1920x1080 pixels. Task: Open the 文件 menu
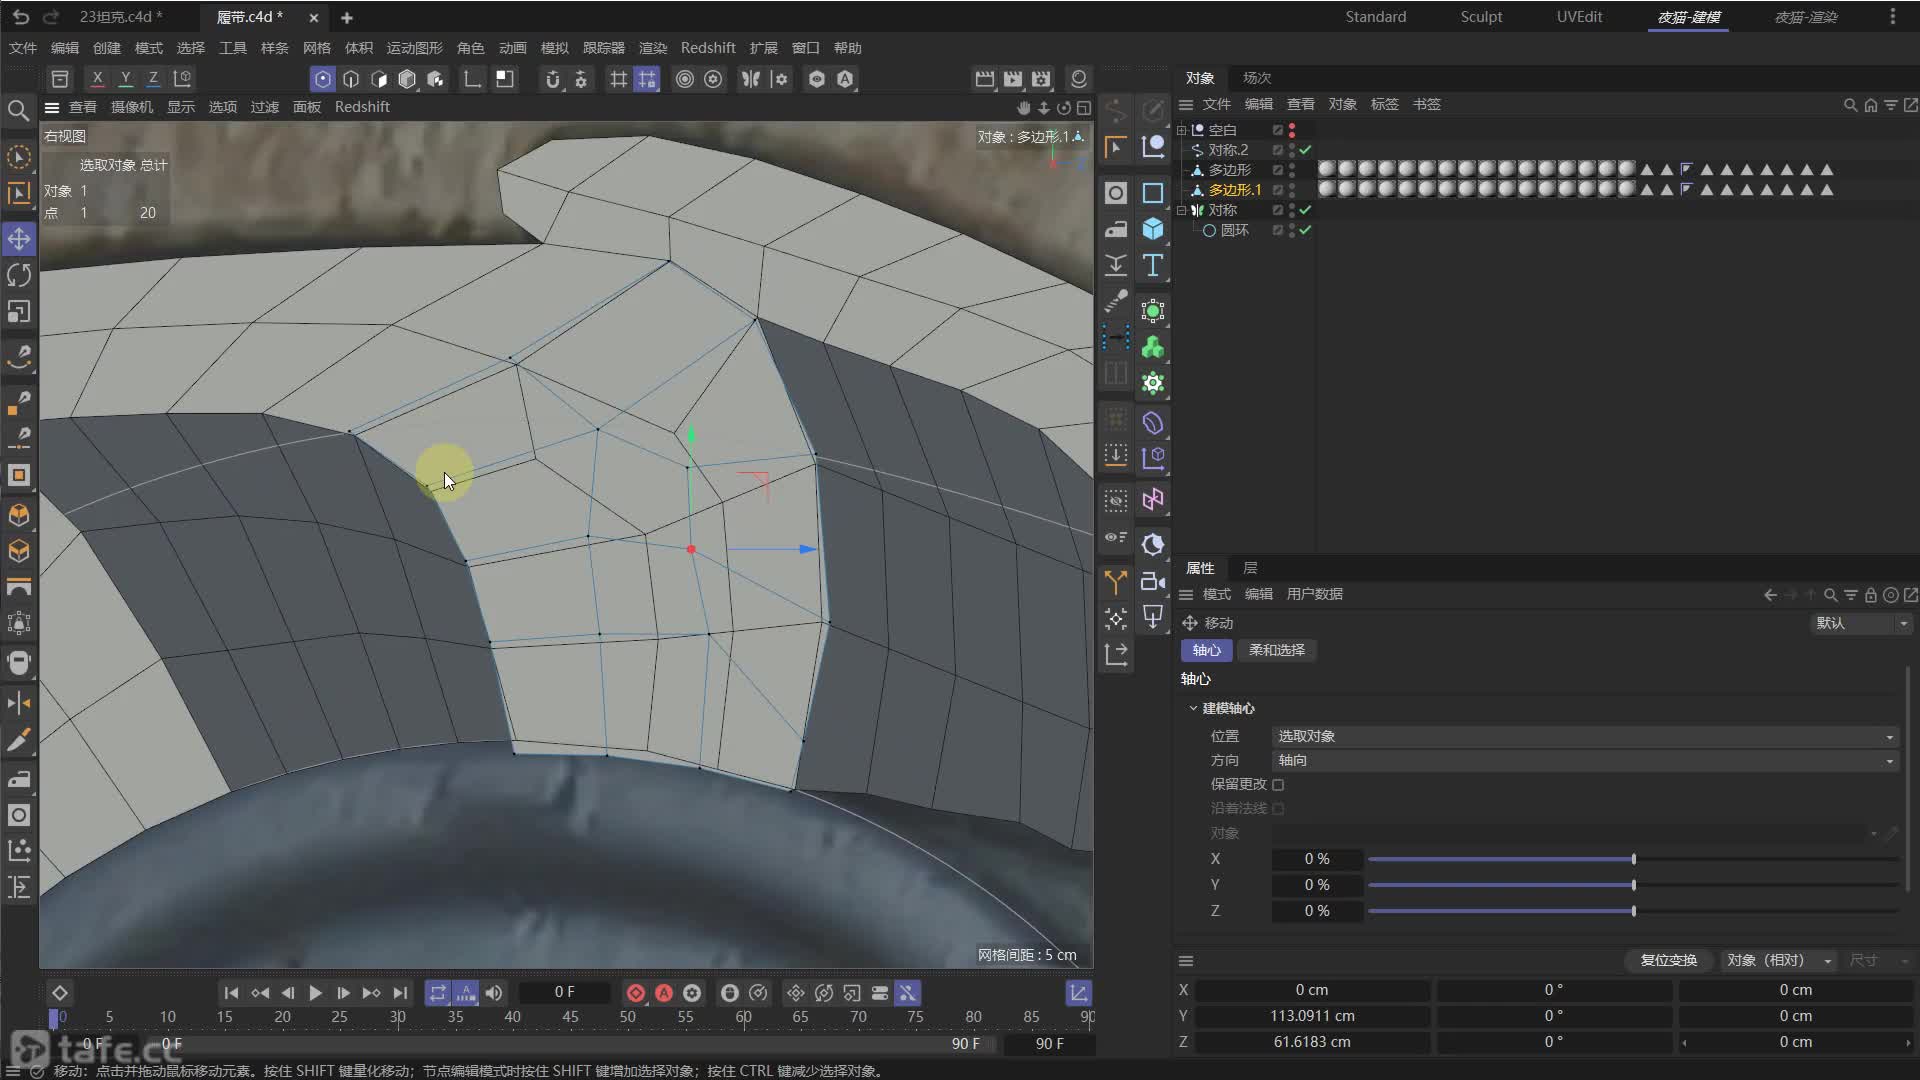(x=22, y=48)
